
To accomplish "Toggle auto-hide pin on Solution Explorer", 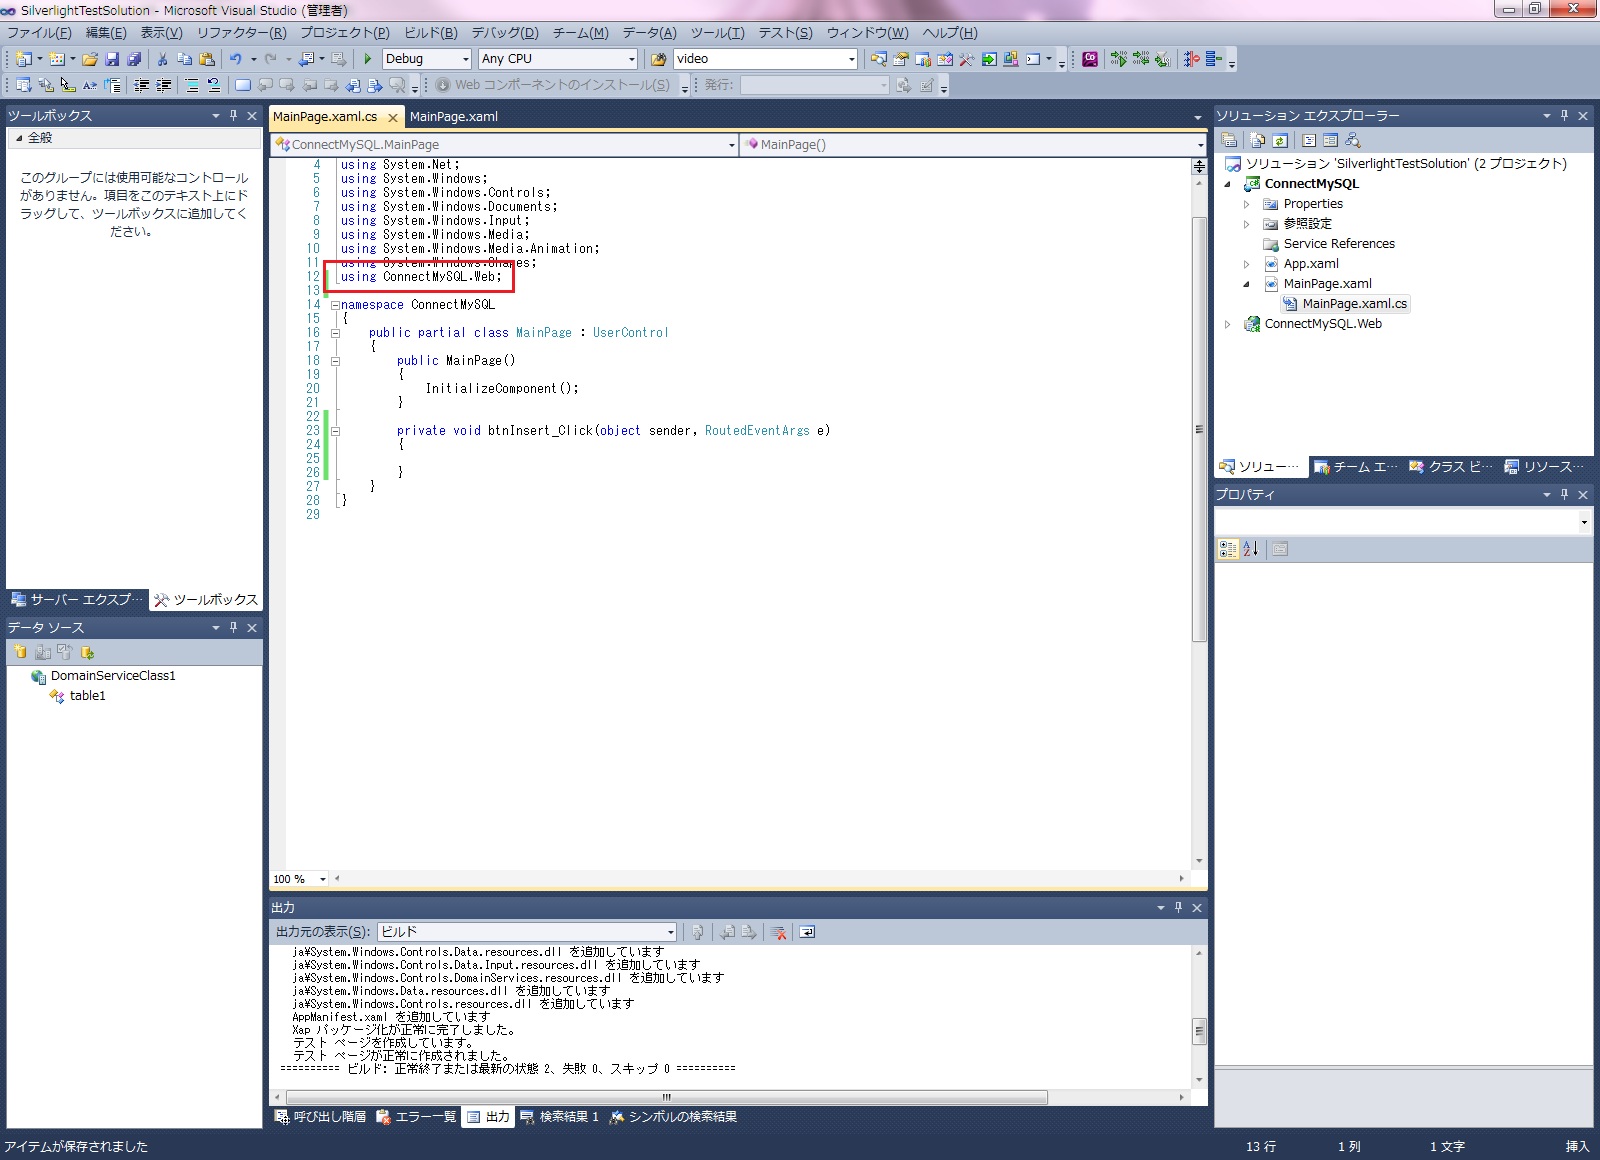I will point(1564,115).
